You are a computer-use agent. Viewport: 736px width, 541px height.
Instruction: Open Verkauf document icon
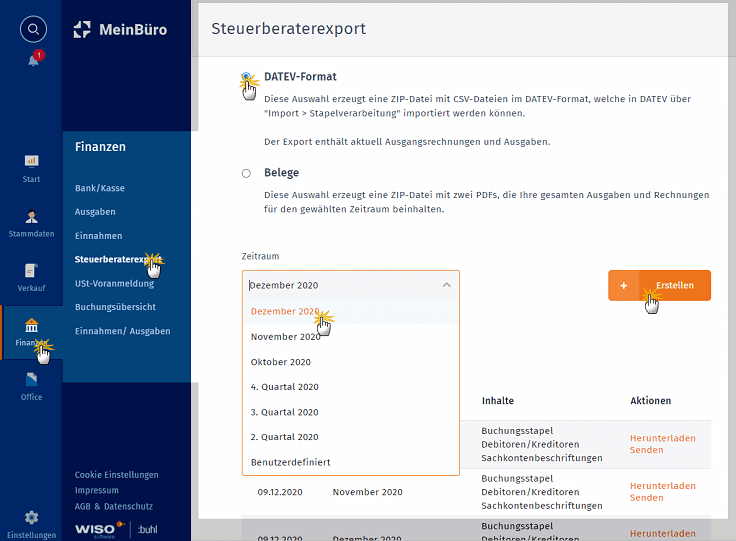(31, 270)
